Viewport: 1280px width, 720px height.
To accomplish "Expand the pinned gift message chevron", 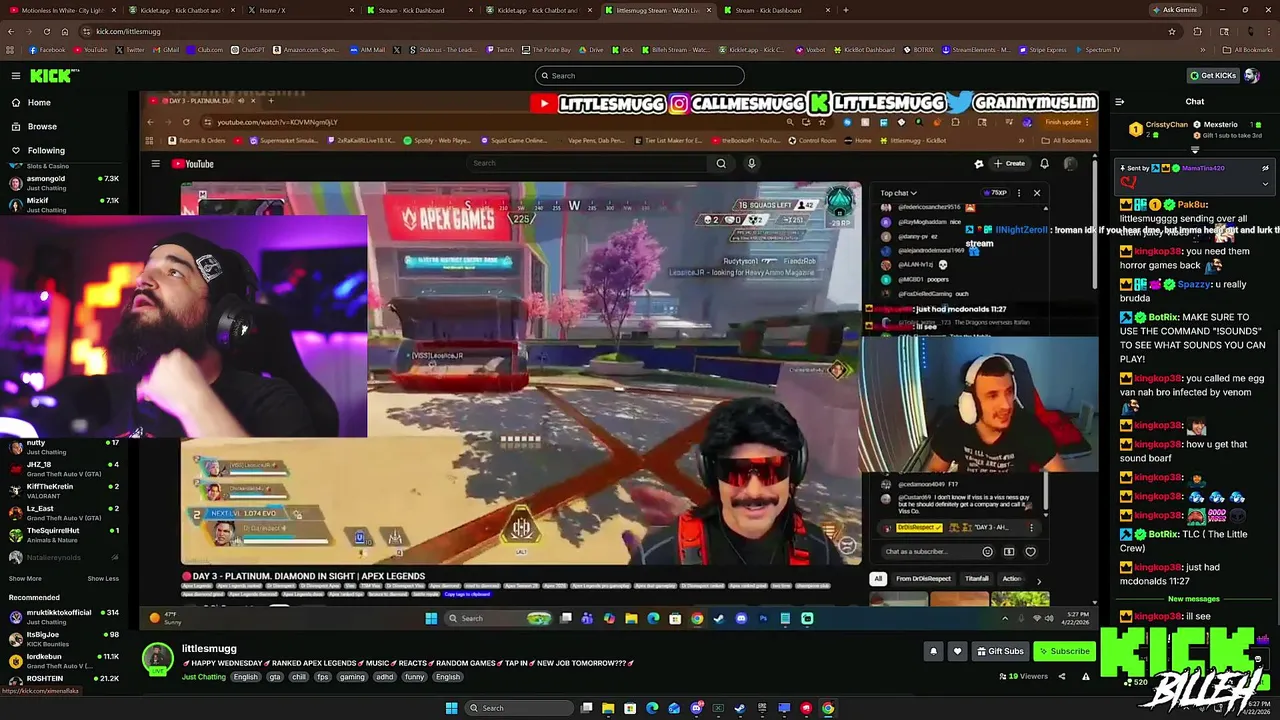I will 1265,183.
